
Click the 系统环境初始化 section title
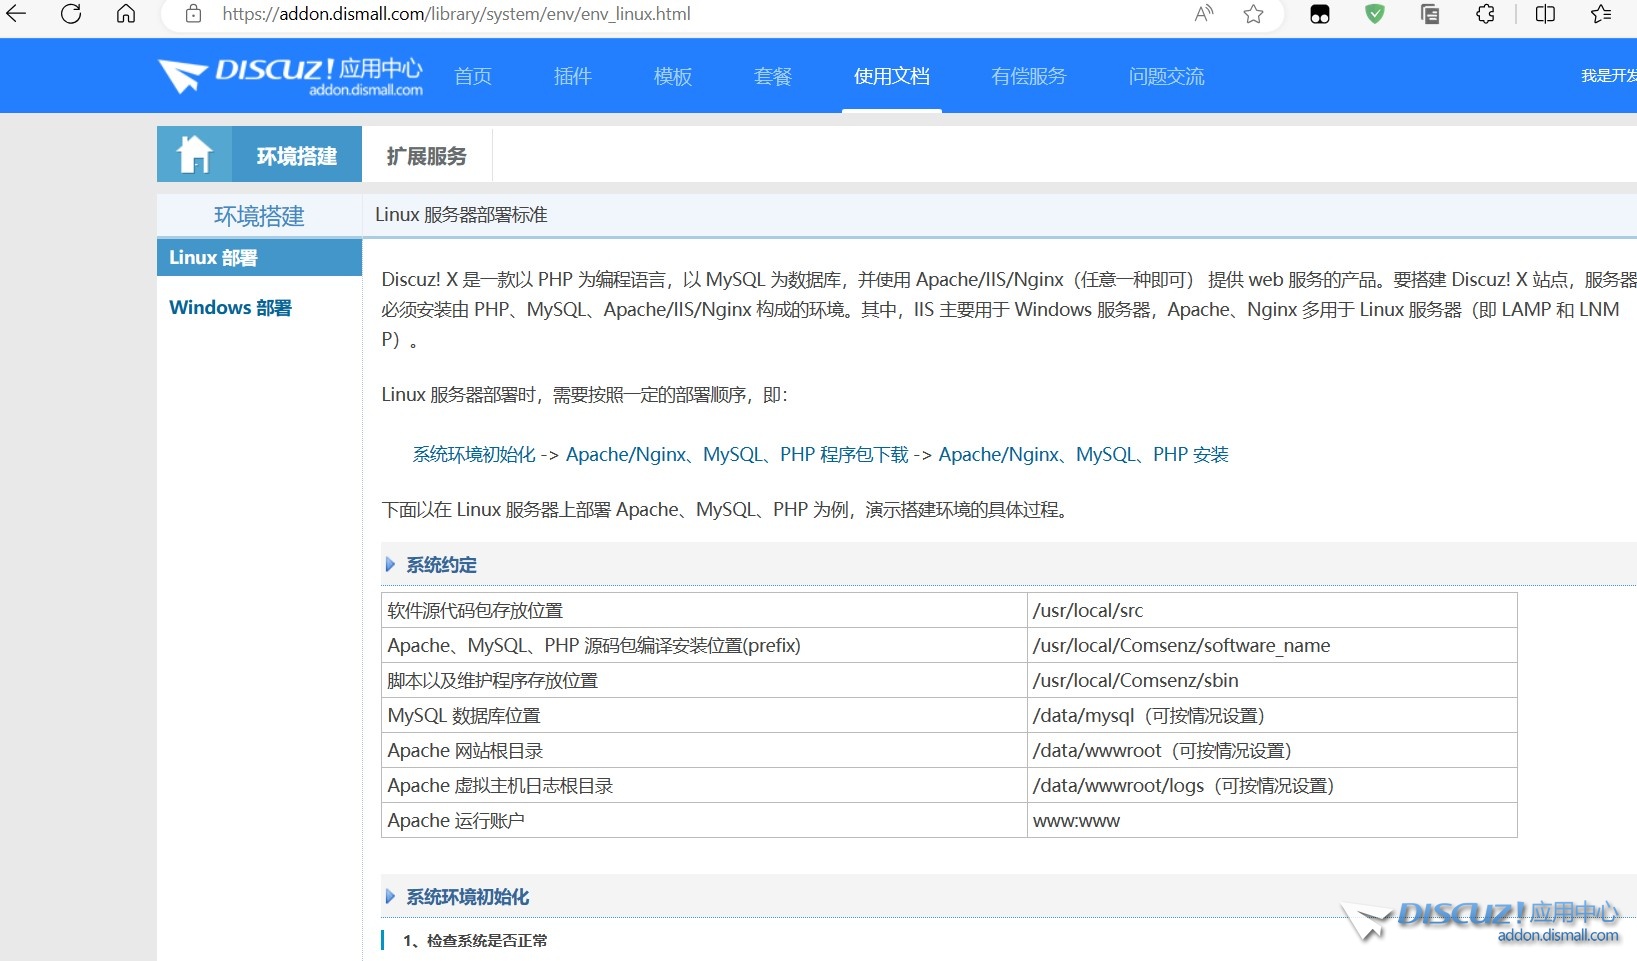[468, 897]
